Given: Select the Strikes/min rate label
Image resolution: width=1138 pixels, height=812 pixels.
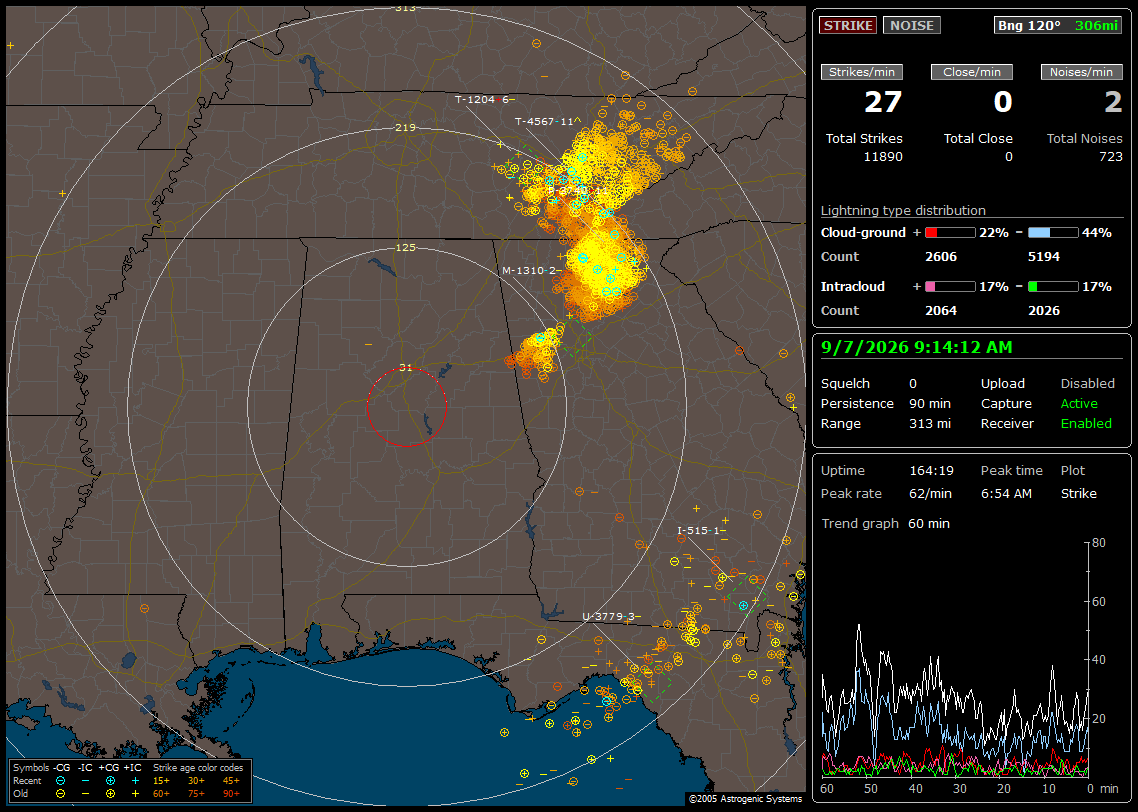Looking at the screenshot, I should point(861,72).
